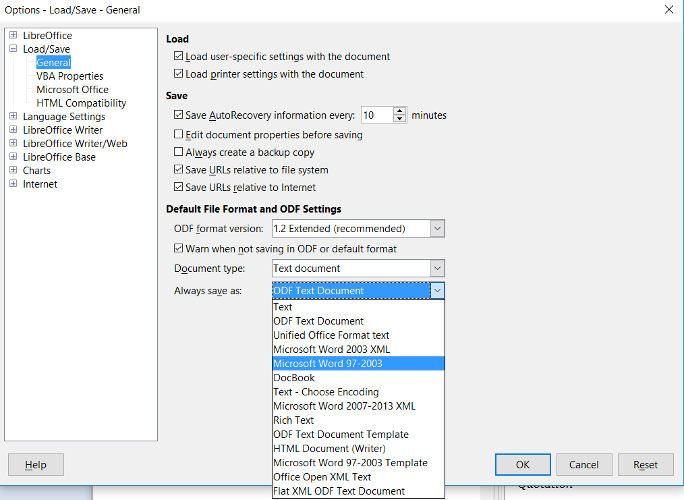Expand the Language Settings node
684x500 pixels.
coord(13,116)
